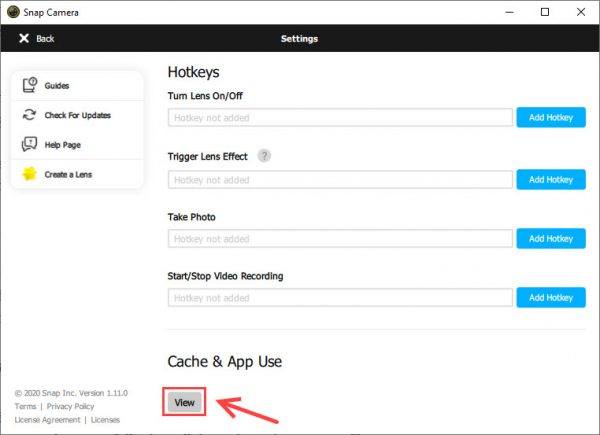Open the Terms link

(x=25, y=407)
